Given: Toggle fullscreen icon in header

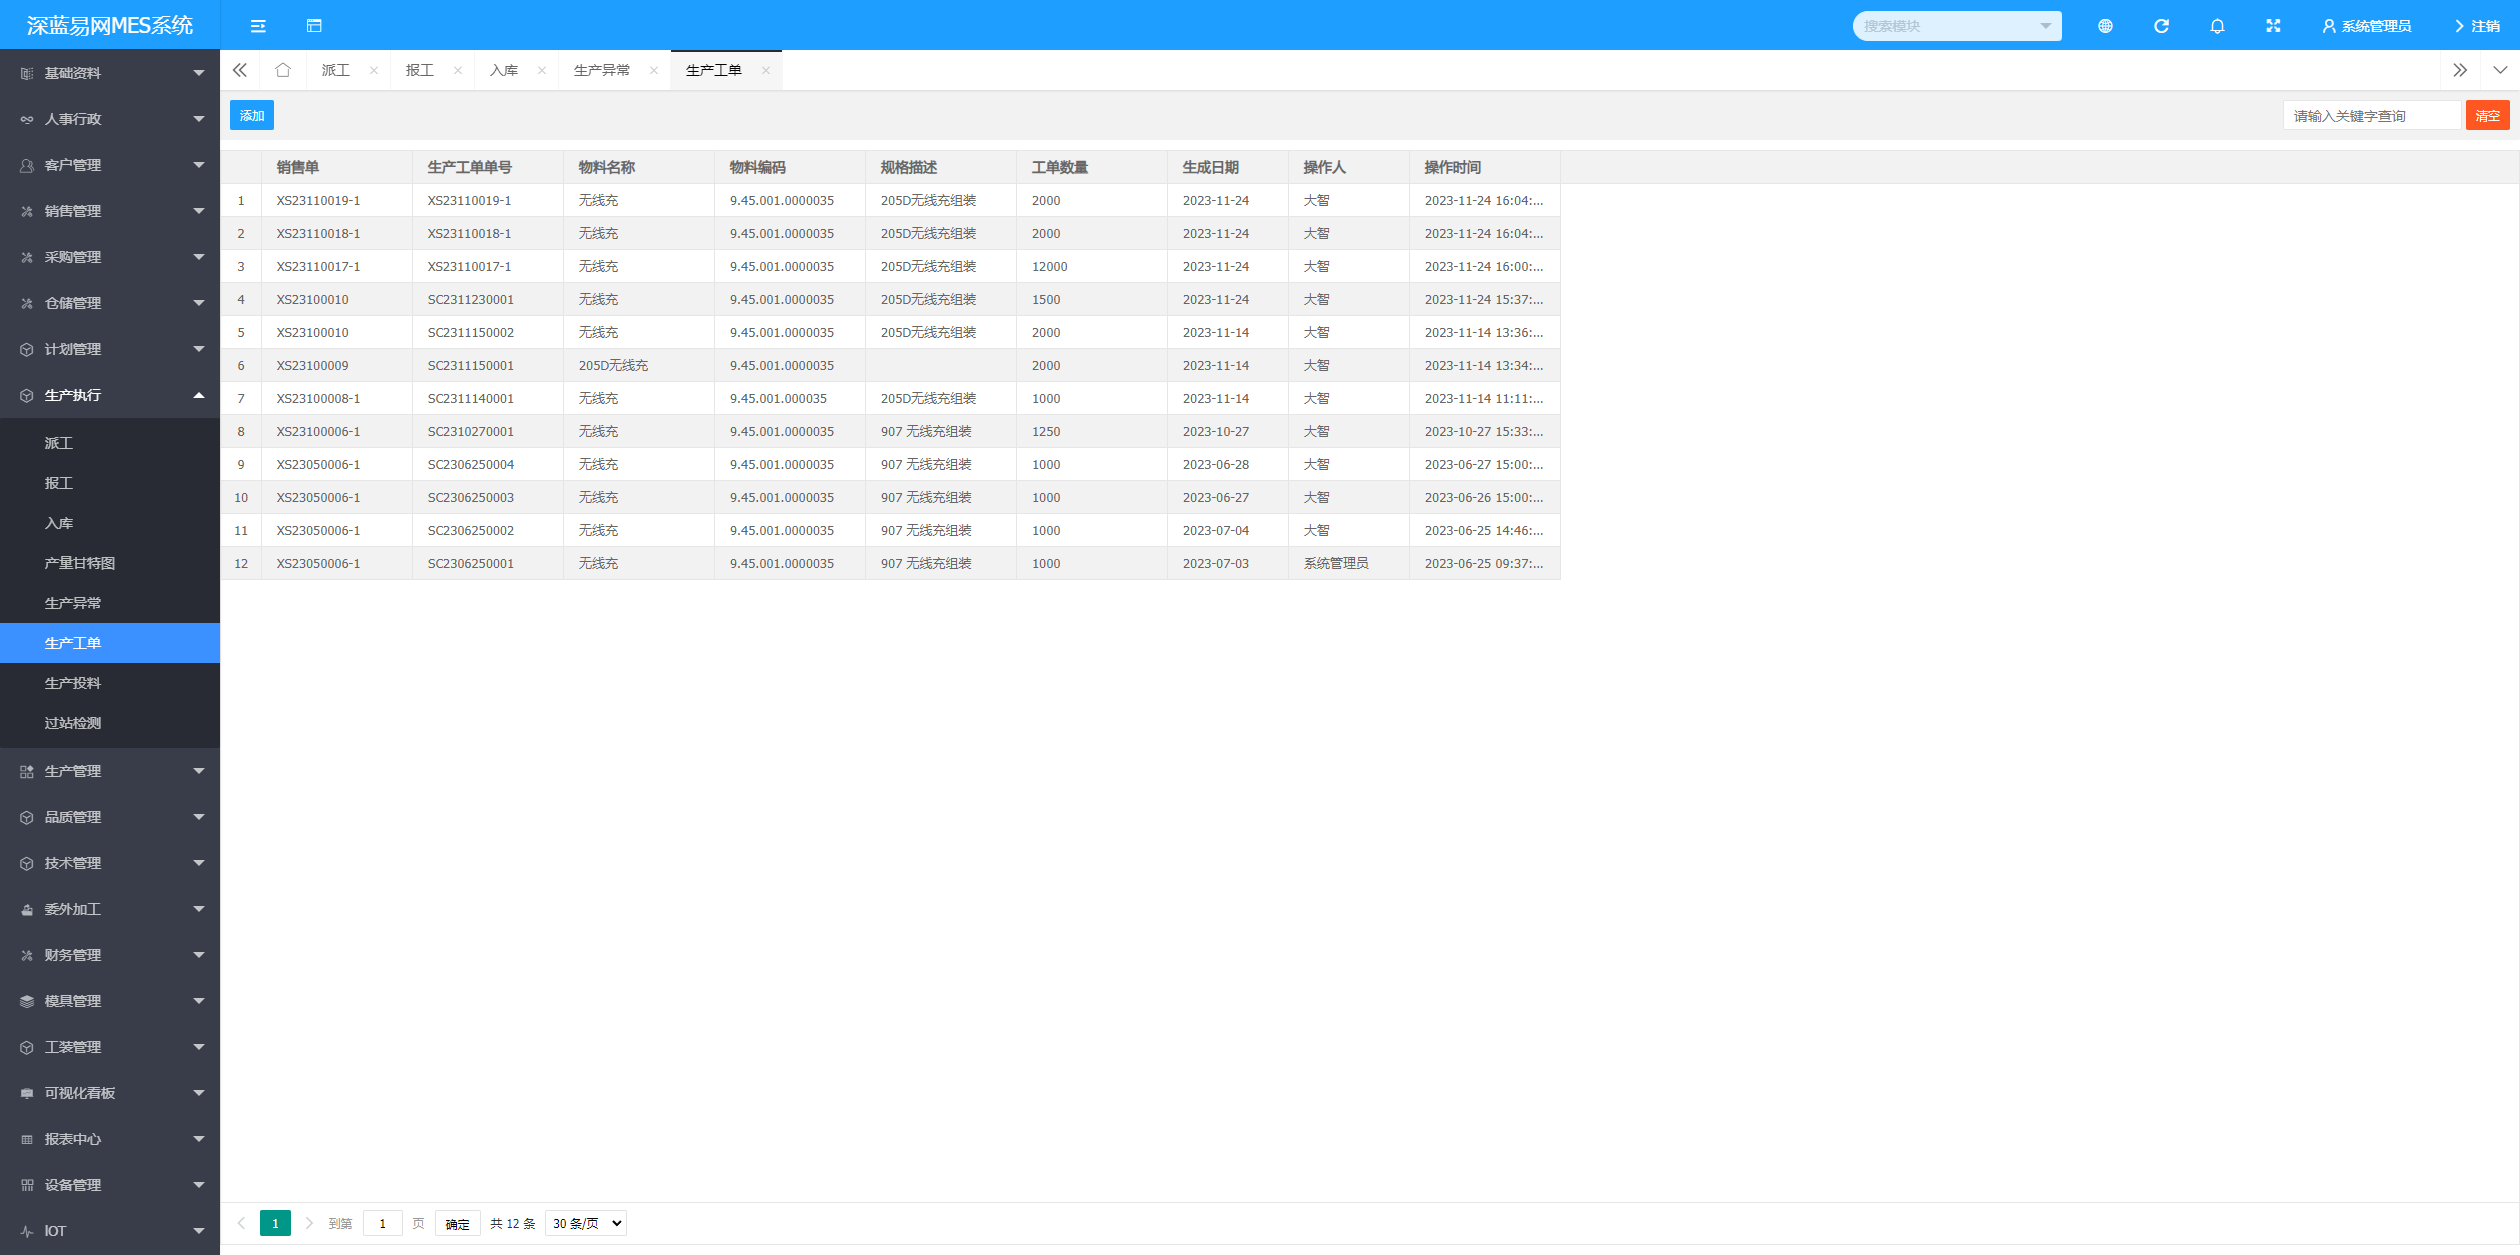Looking at the screenshot, I should pos(2273,26).
